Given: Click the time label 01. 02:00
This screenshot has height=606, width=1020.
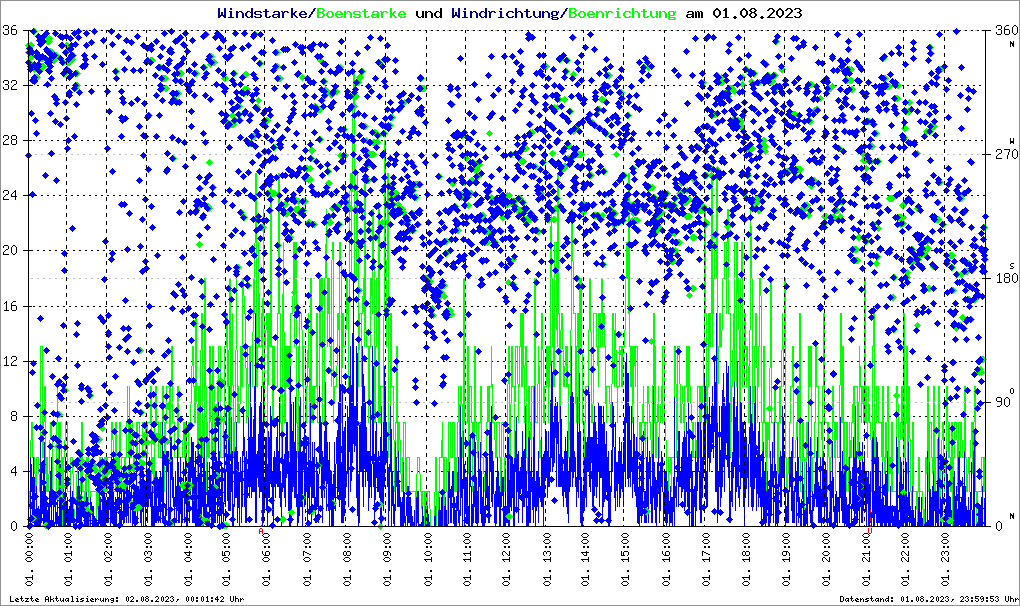Looking at the screenshot, I should [x=108, y=559].
